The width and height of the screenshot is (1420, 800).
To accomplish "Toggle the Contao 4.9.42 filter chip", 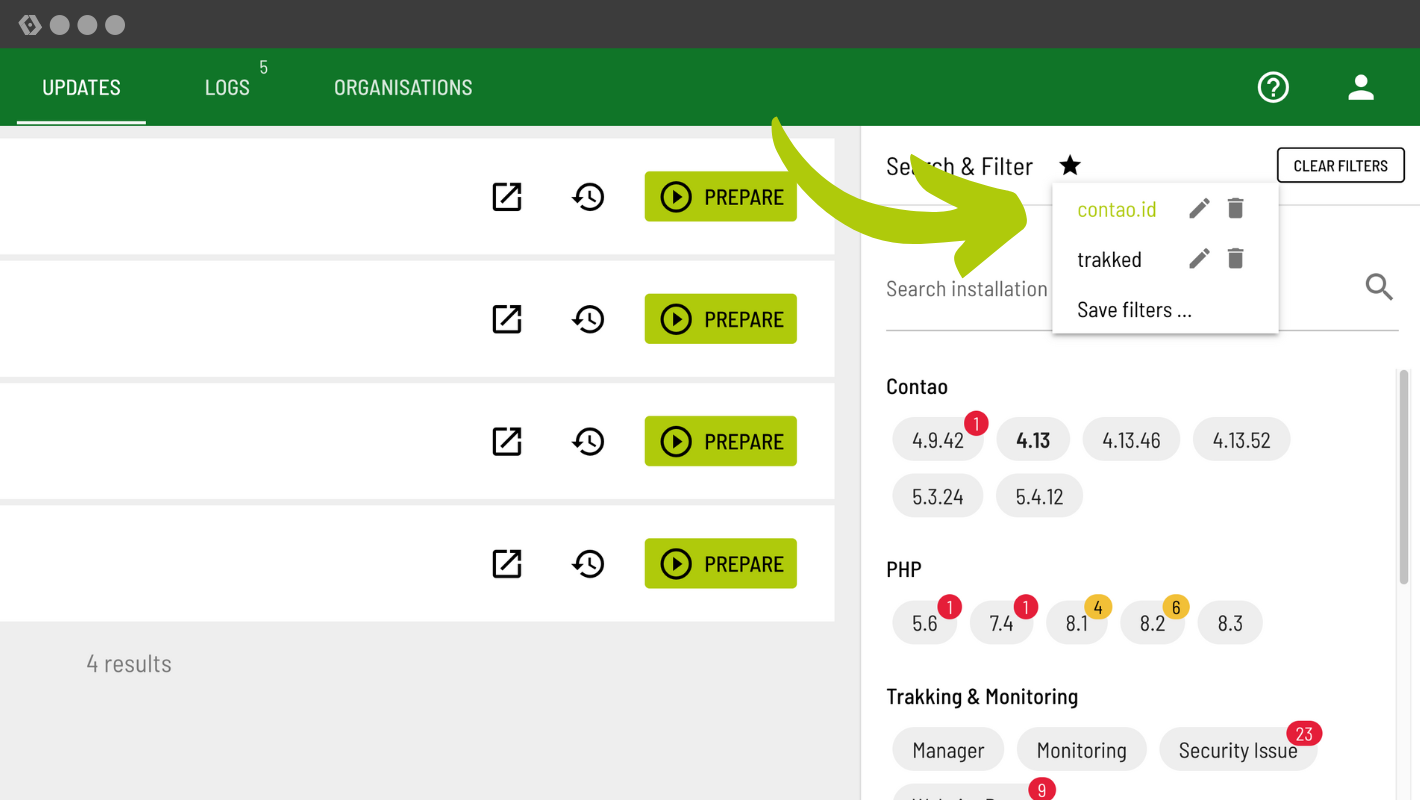I will point(937,441).
